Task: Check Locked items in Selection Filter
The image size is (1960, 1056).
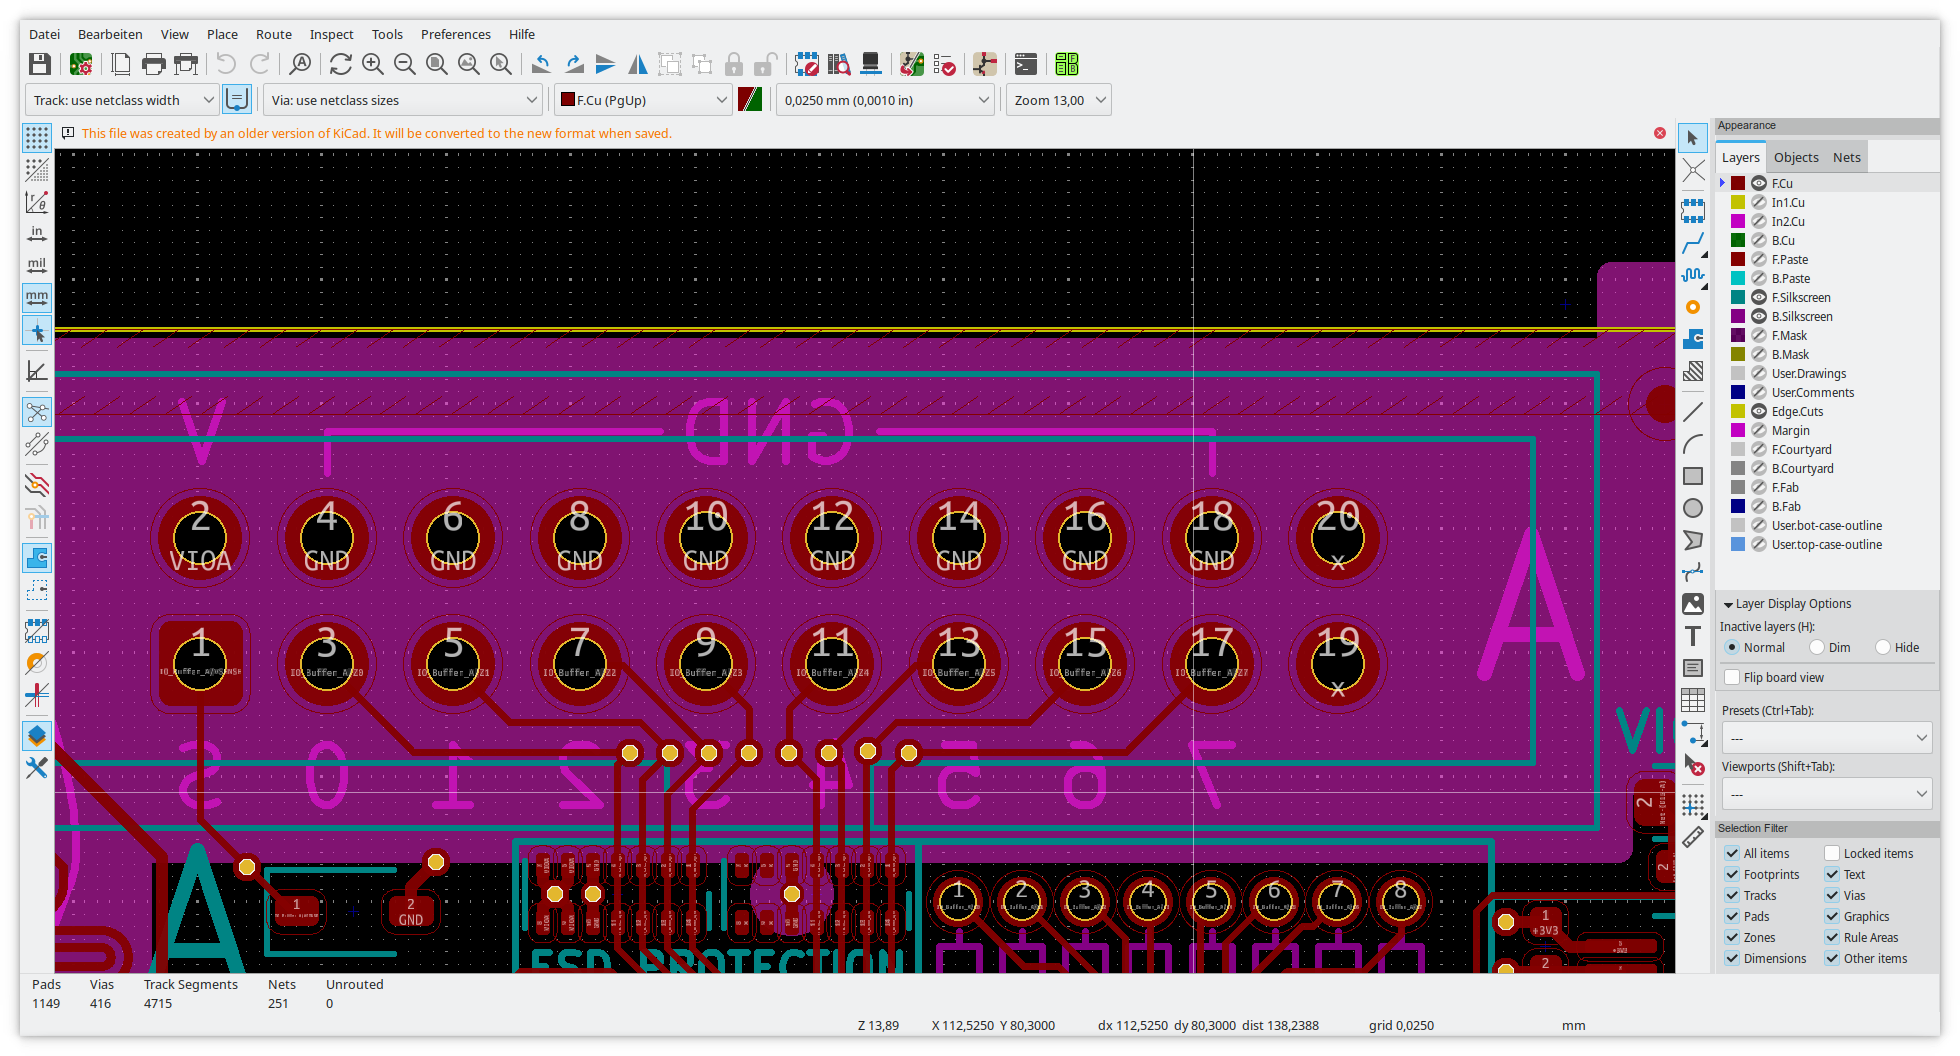Action: (1832, 854)
